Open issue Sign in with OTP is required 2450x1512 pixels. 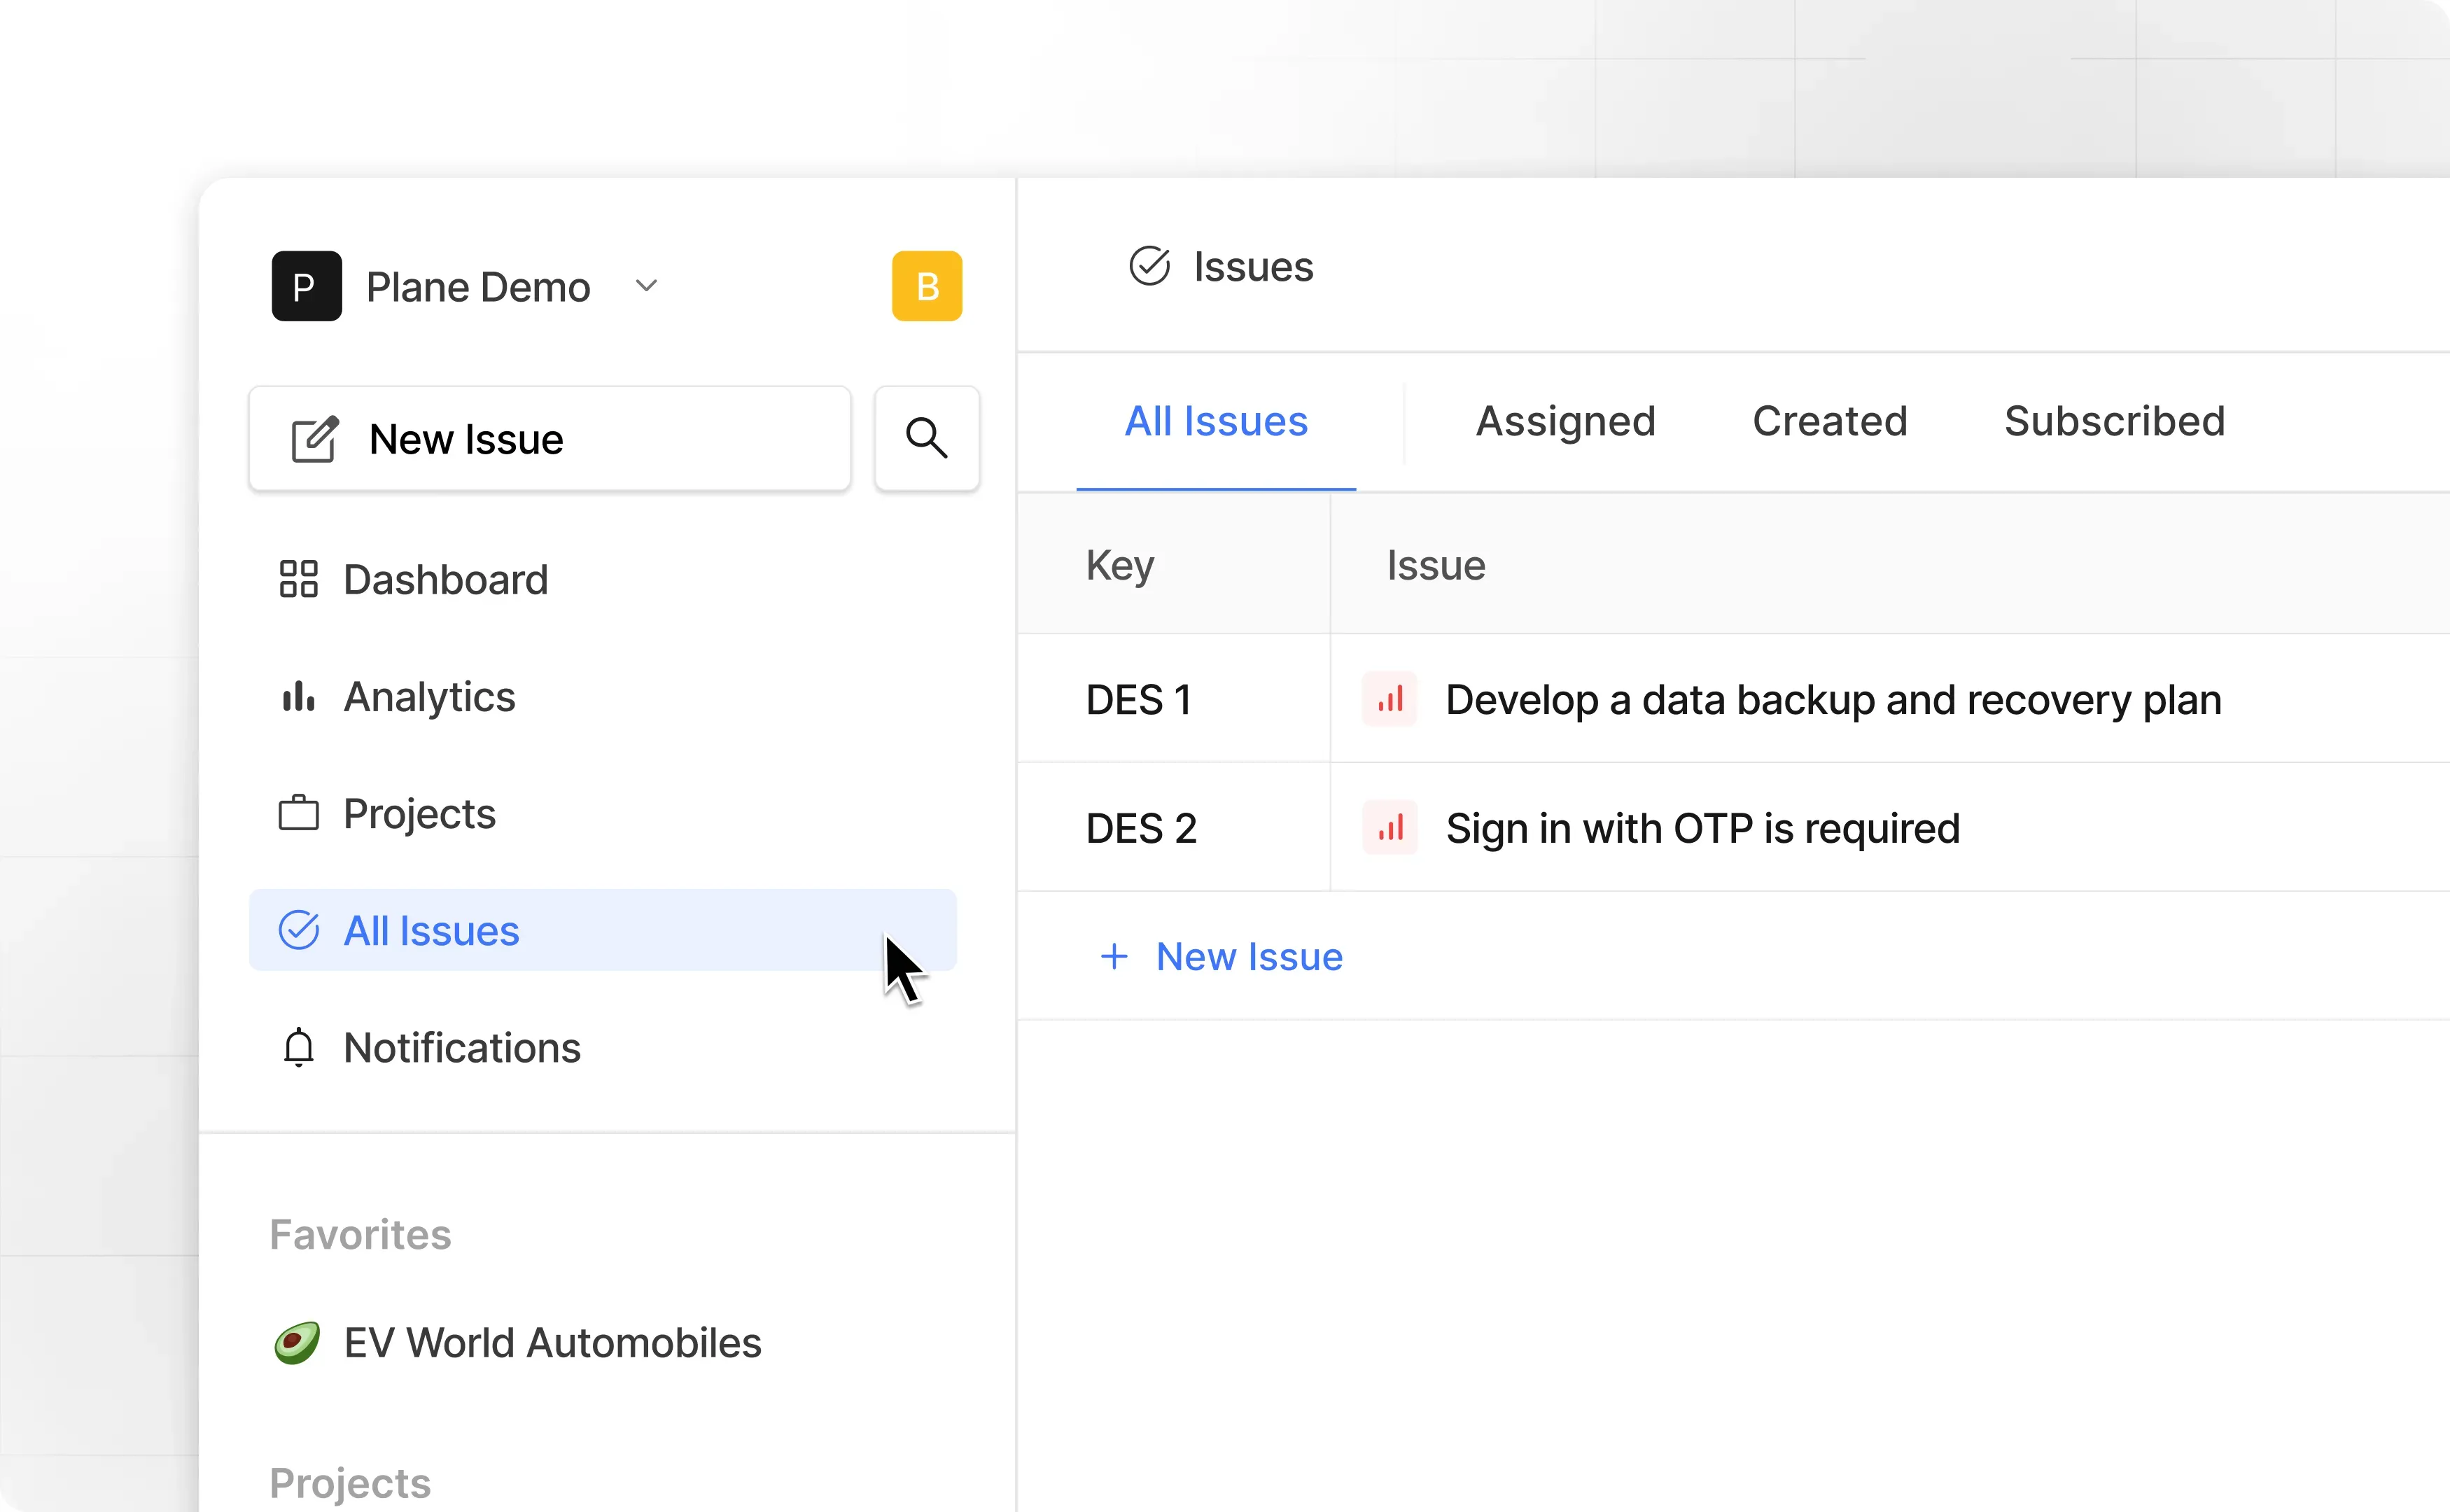(x=1702, y=828)
